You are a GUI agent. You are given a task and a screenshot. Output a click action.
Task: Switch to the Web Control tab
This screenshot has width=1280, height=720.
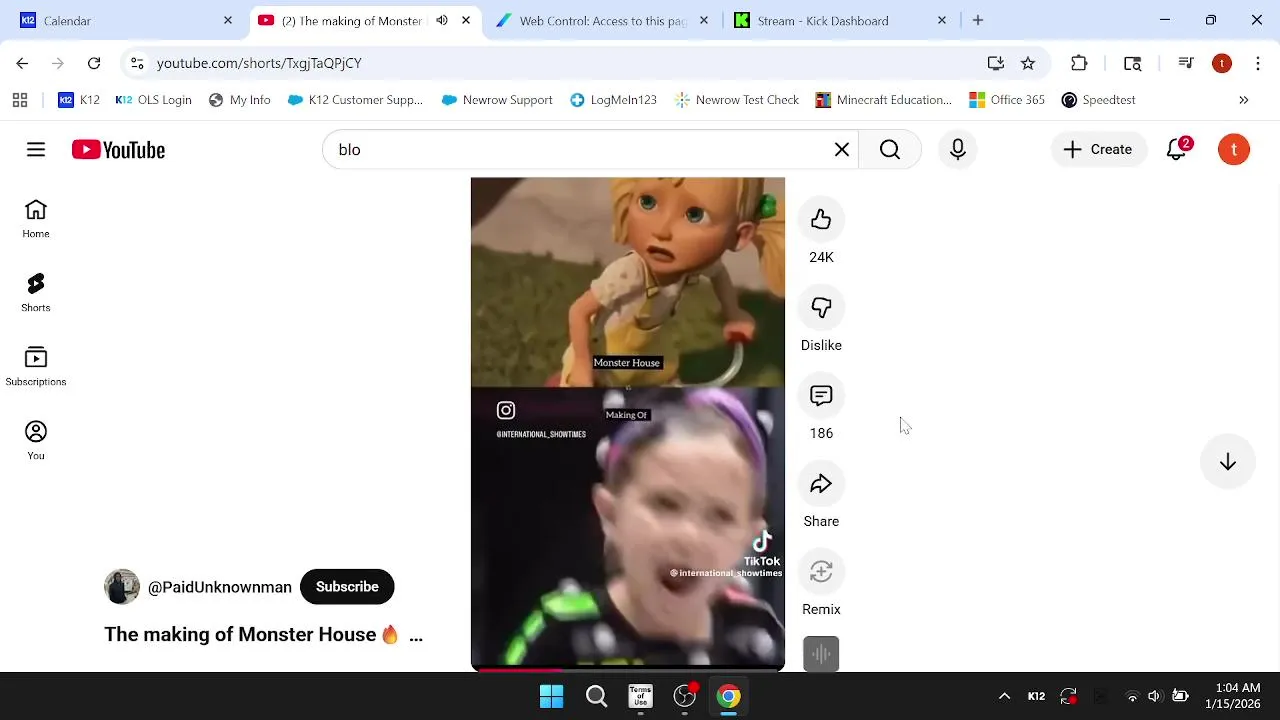click(x=603, y=20)
